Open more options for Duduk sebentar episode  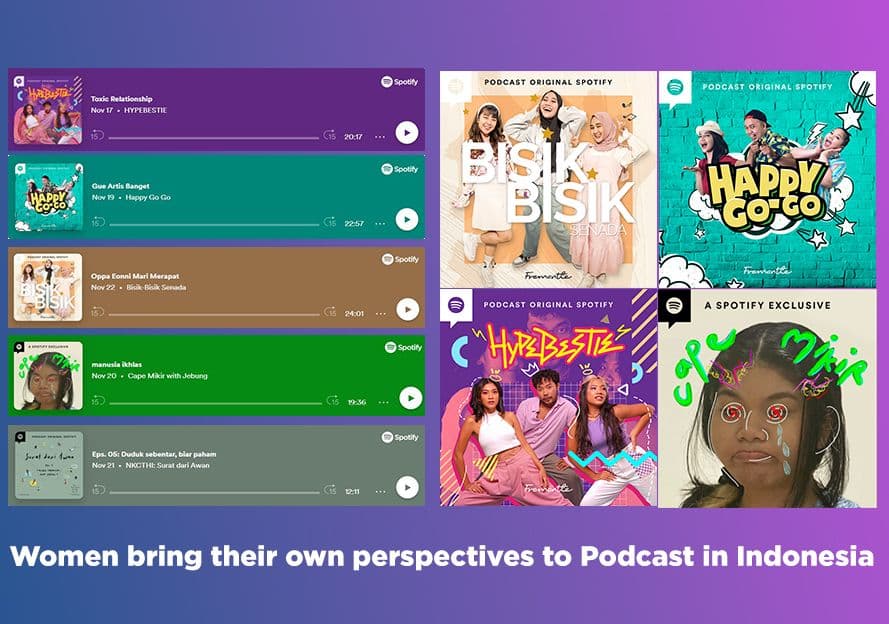point(380,492)
